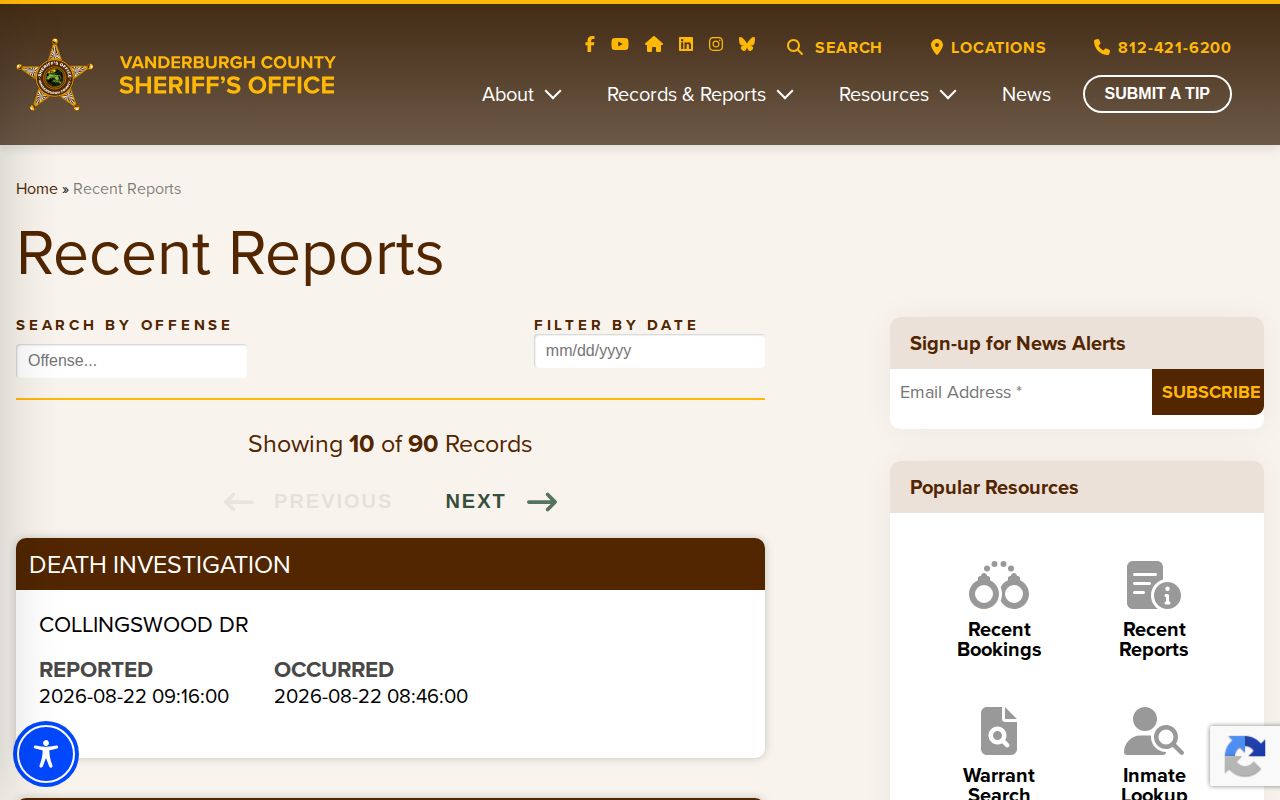Image resolution: width=1280 pixels, height=800 pixels.
Task: Call link 812-421-6200
Action: coord(1174,47)
